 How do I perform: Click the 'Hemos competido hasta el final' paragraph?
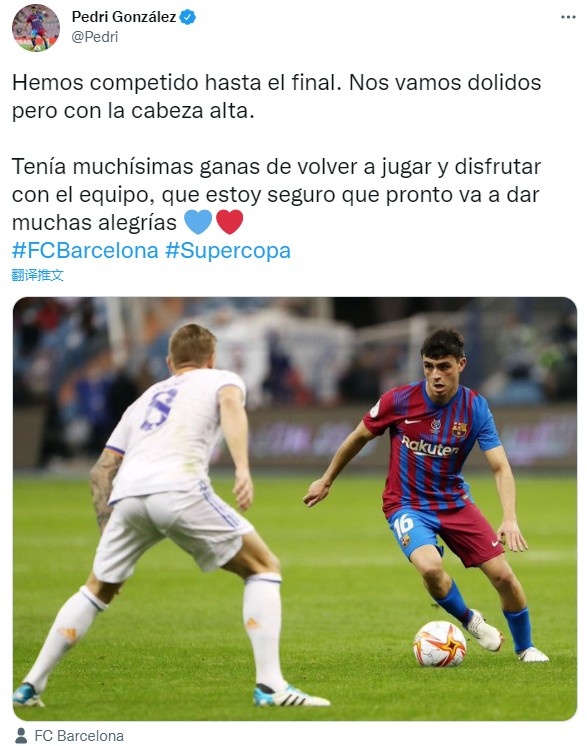click(276, 97)
